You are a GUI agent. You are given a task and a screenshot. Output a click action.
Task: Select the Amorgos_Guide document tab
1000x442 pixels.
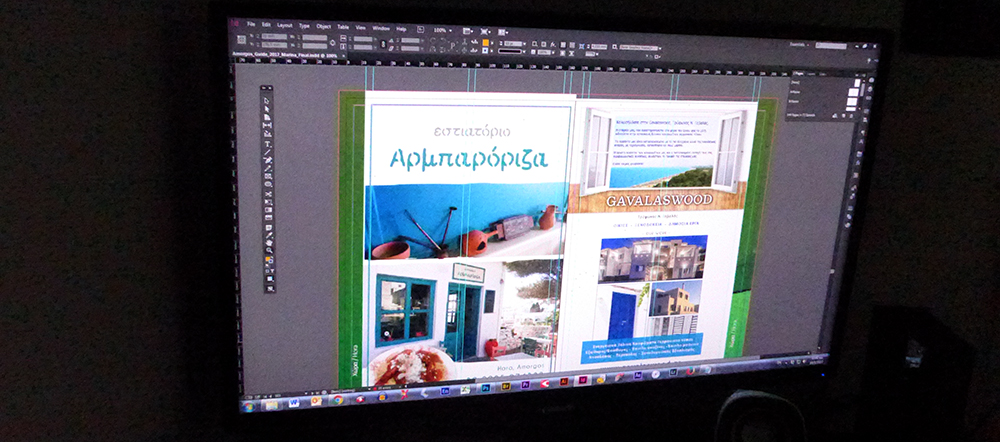tap(285, 55)
